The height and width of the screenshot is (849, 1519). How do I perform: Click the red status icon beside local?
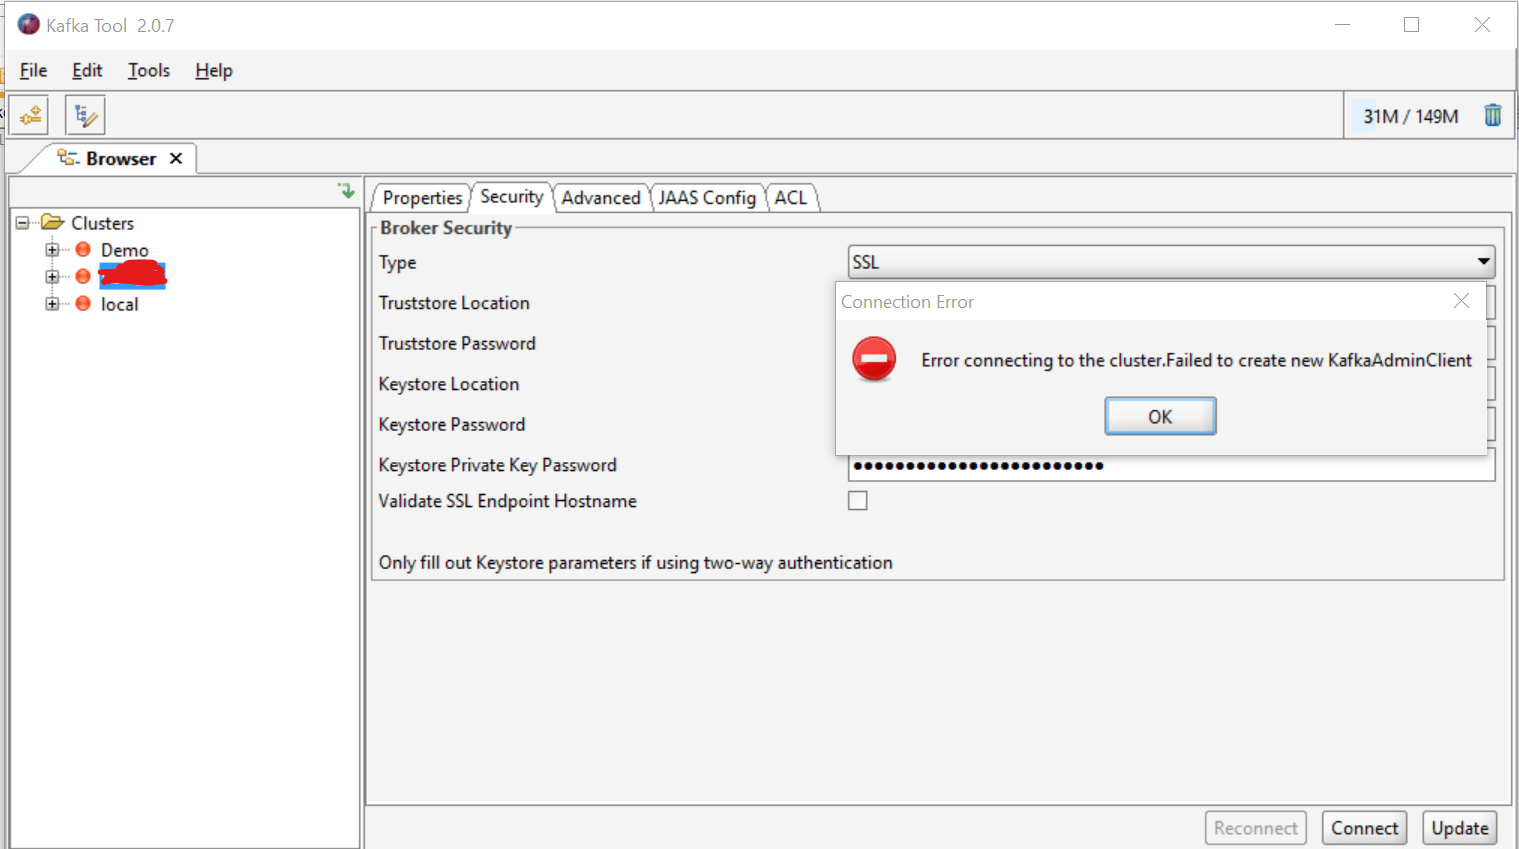(x=83, y=304)
